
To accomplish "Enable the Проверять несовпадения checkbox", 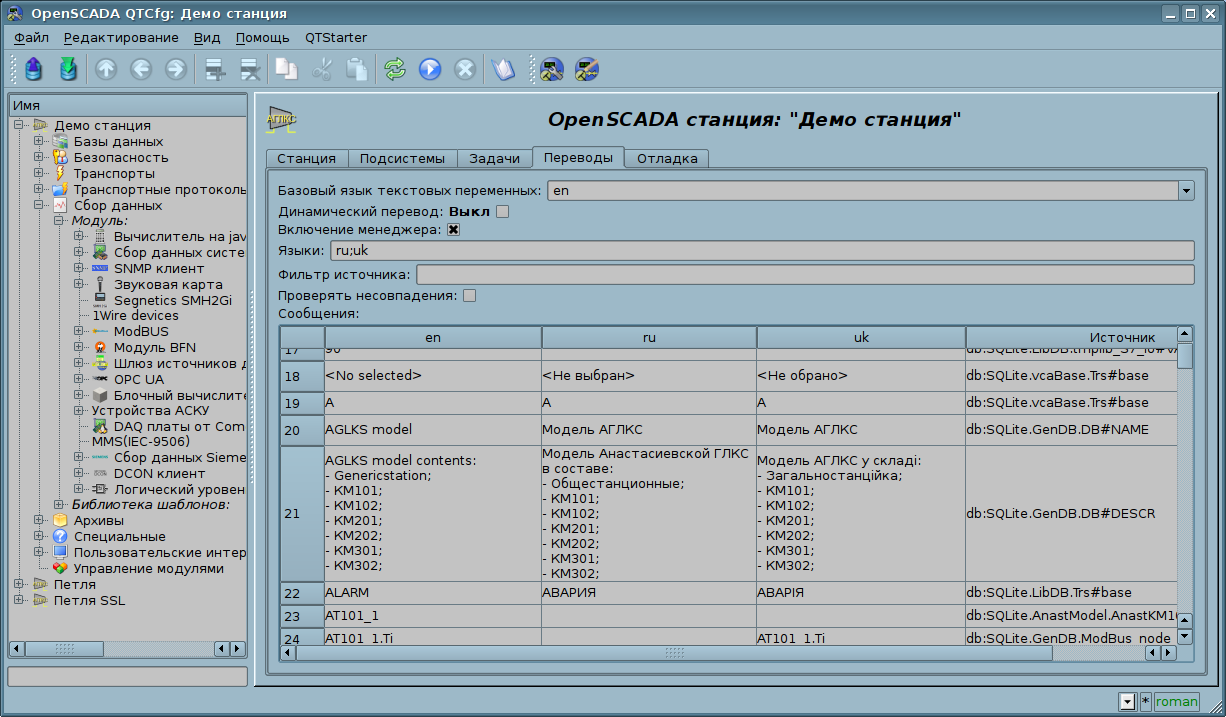I will coord(469,295).
